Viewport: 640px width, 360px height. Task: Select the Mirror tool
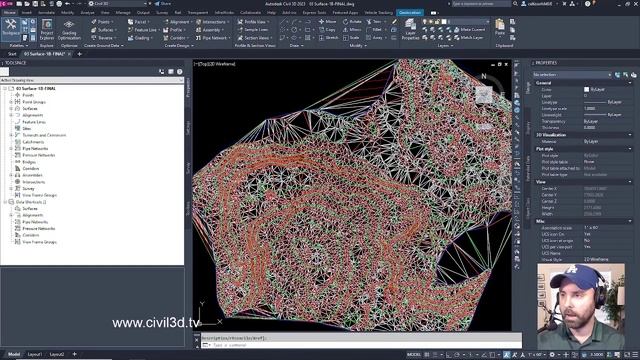pos(352,30)
